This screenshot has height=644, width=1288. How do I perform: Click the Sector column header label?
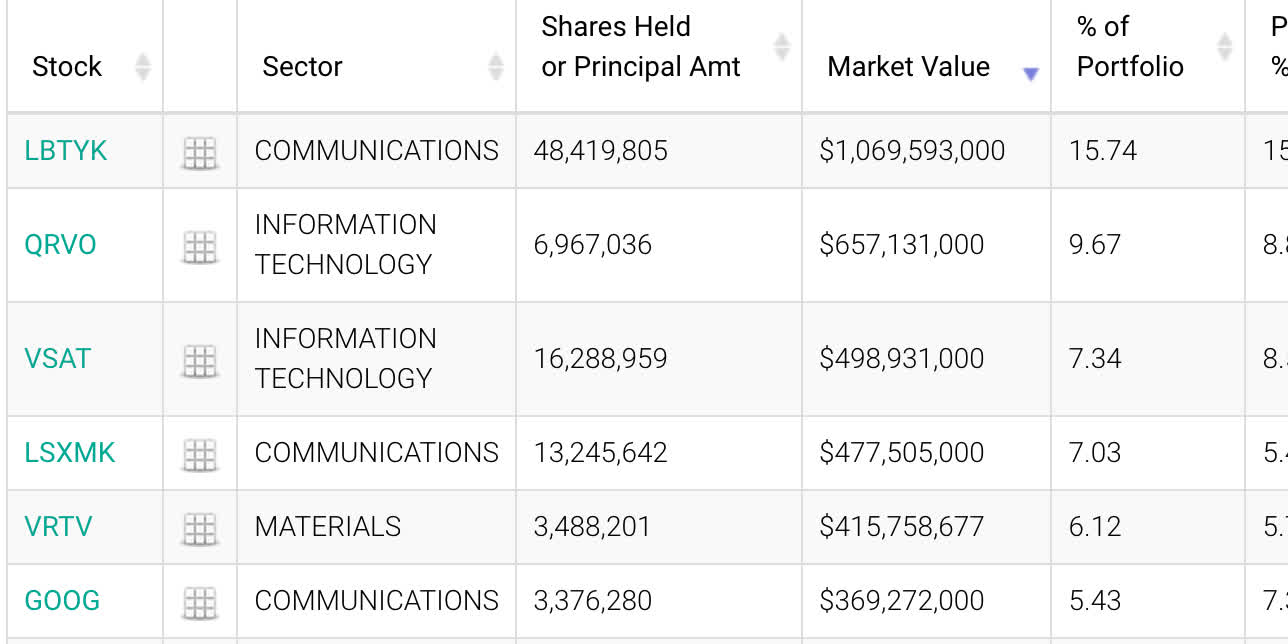click(302, 67)
